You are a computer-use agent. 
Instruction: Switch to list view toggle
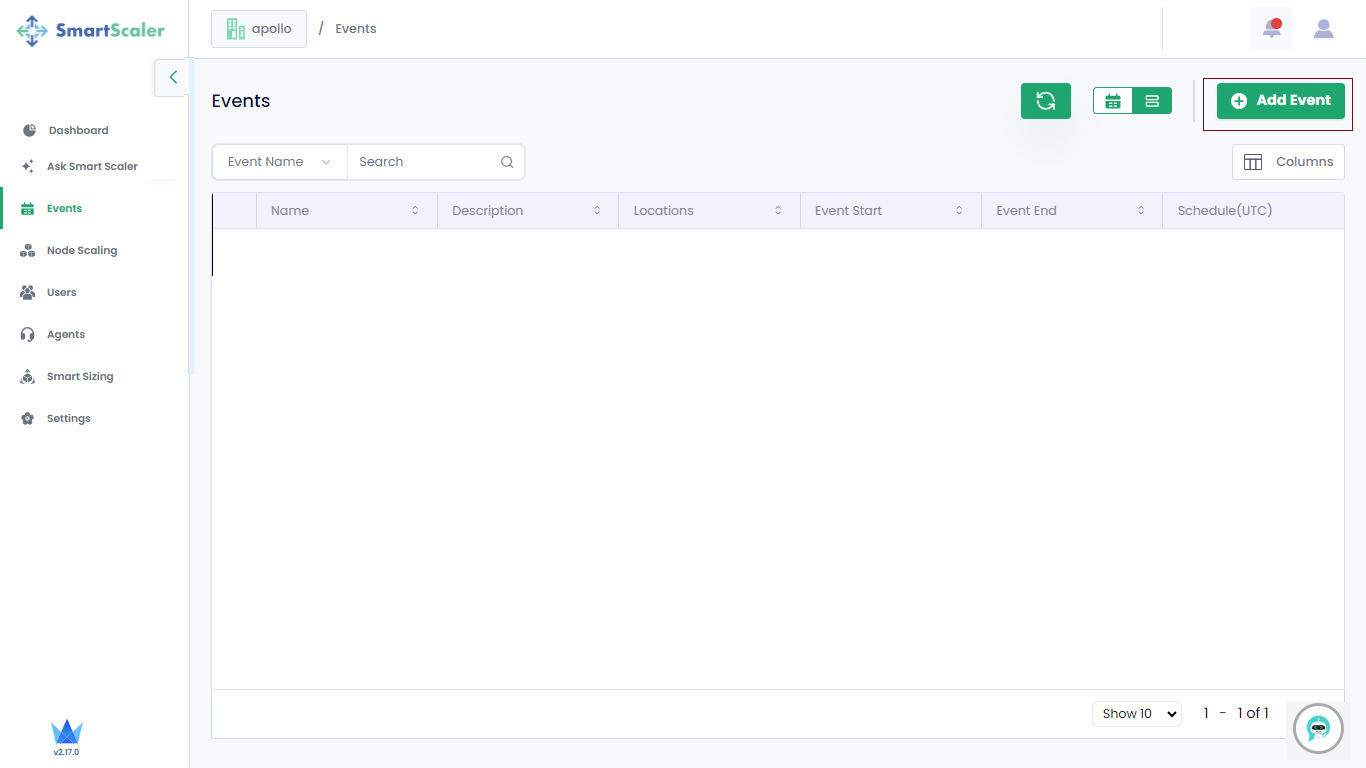click(1152, 101)
